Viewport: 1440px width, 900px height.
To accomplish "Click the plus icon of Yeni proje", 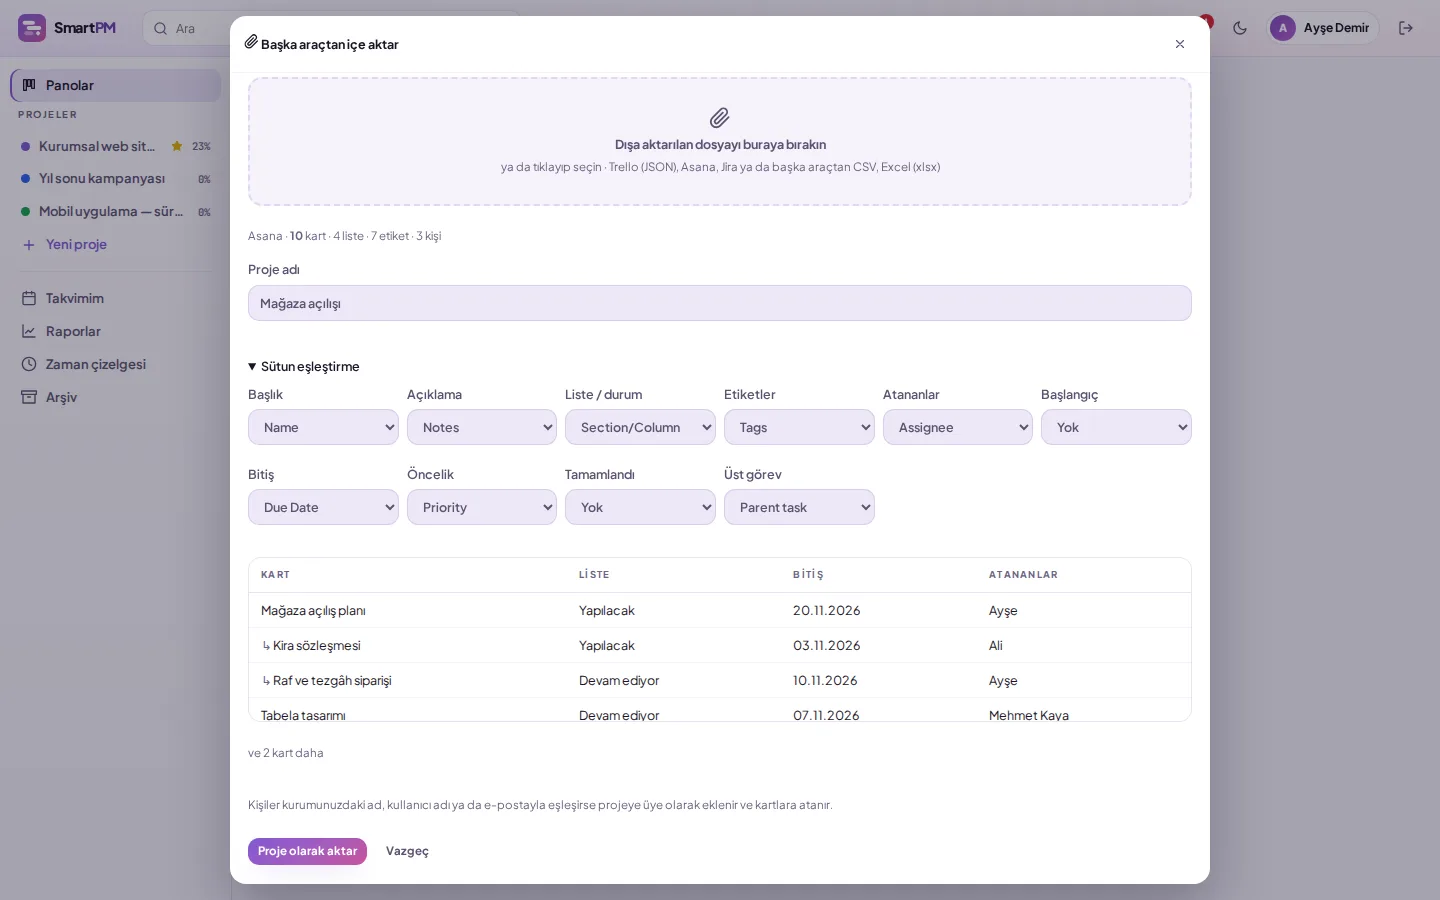I will [29, 245].
